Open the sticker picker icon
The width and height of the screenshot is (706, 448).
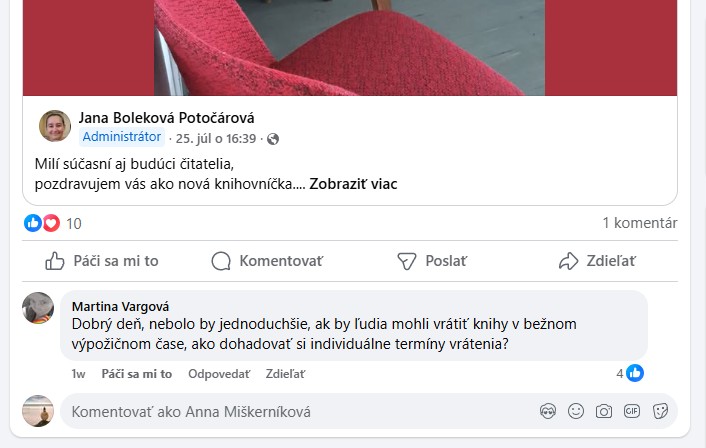pyautogui.click(x=660, y=411)
